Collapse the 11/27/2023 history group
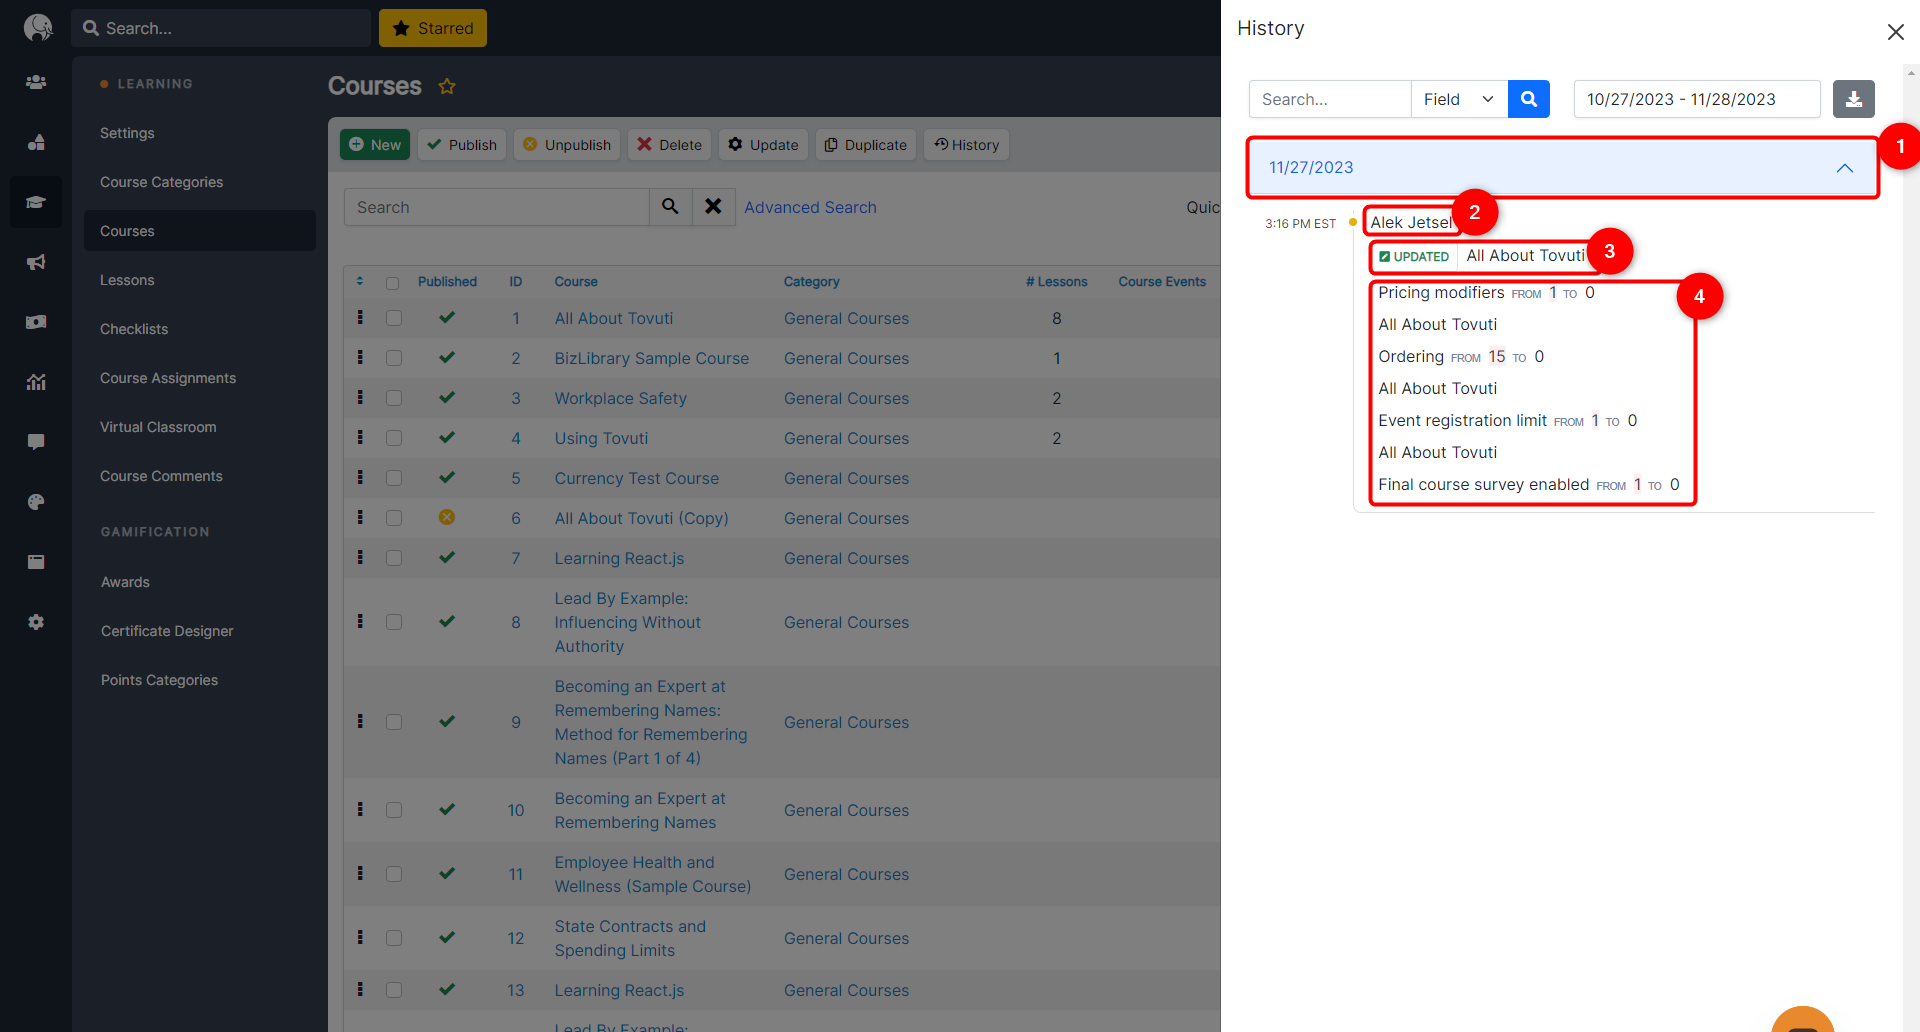The width and height of the screenshot is (1920, 1032). coord(1844,167)
